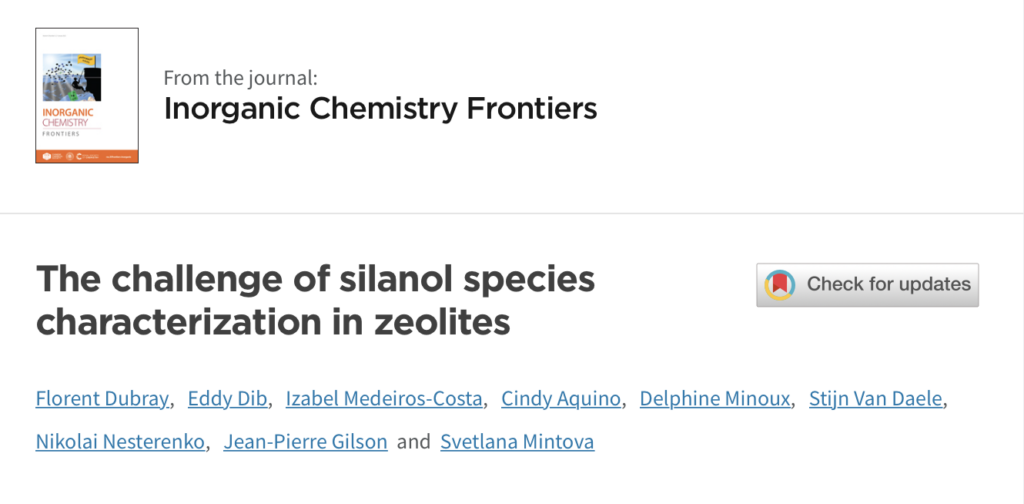This screenshot has height=504, width=1024.
Task: Click the Inorganic Chemistry Frontiers cover thumbnail
Action: click(87, 95)
